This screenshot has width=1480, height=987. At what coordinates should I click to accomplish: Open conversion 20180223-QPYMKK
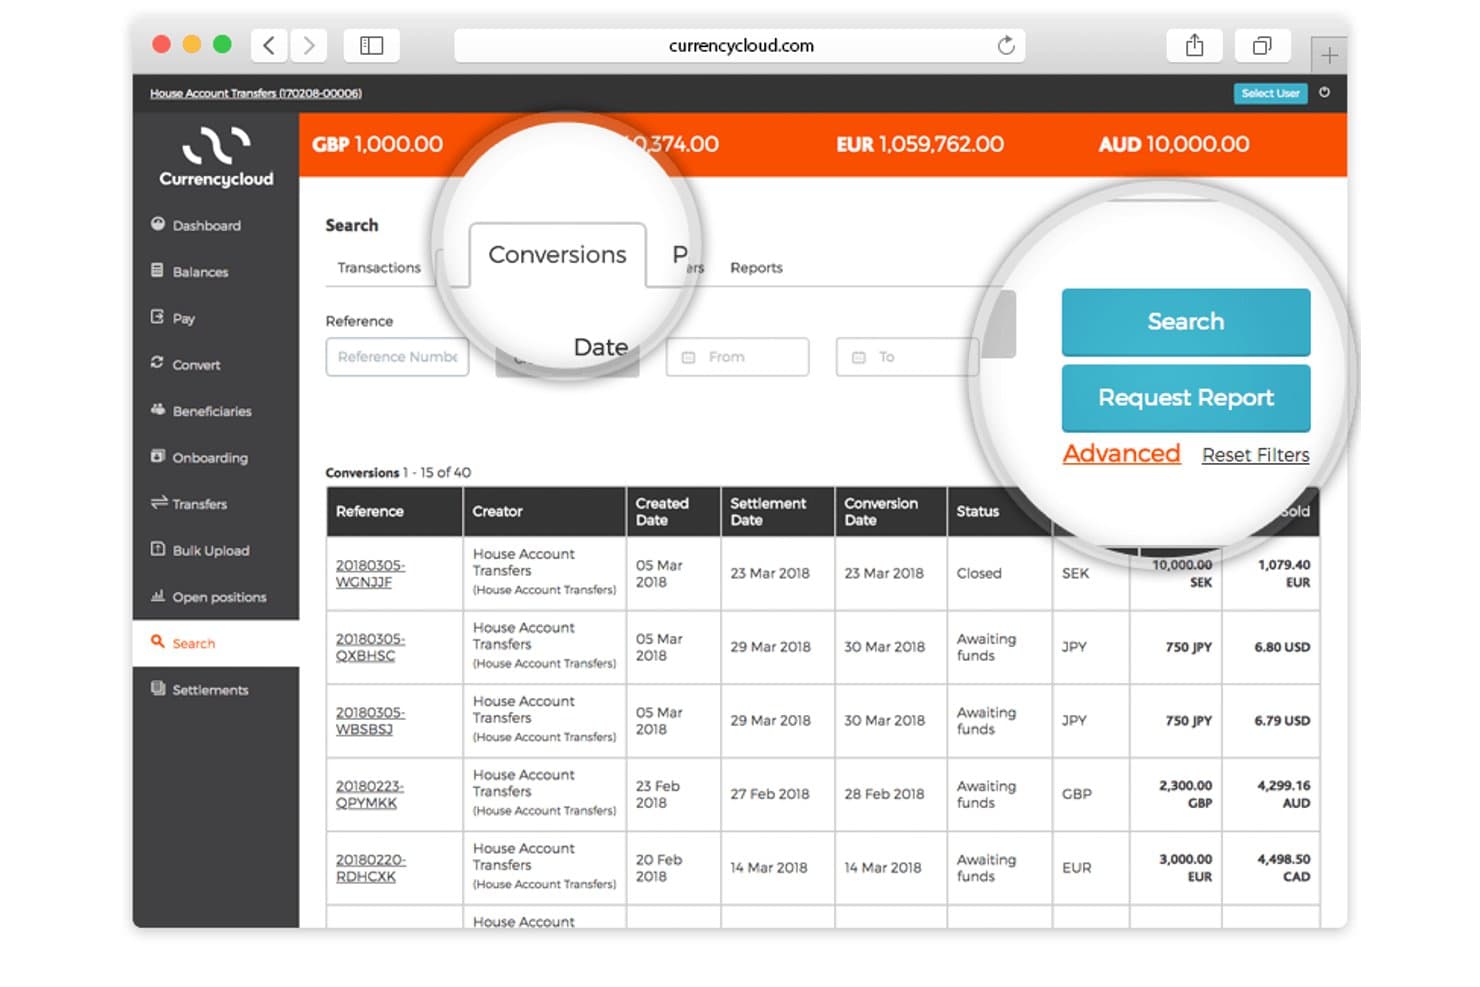pyautogui.click(x=370, y=794)
